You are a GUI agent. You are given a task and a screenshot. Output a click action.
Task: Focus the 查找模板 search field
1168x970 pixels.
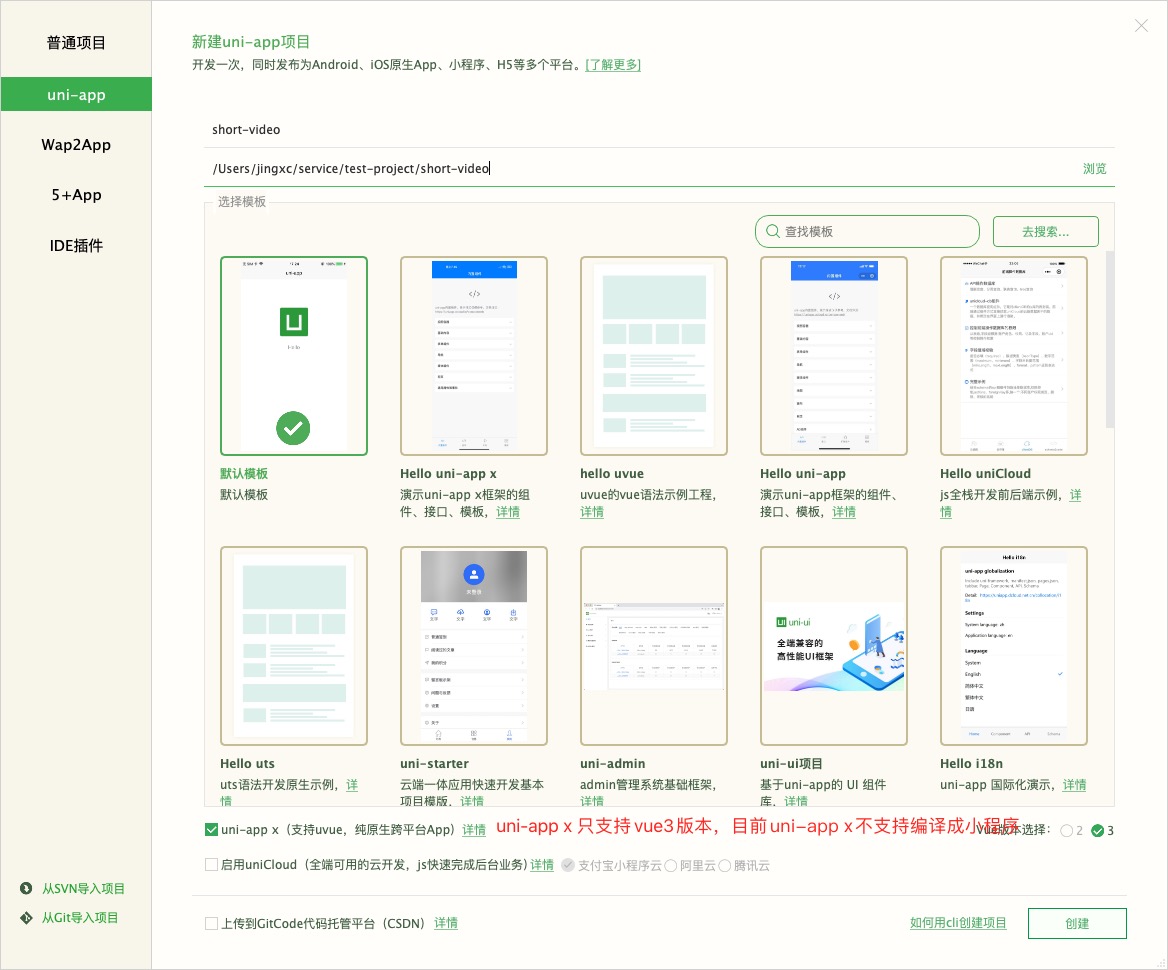point(867,232)
